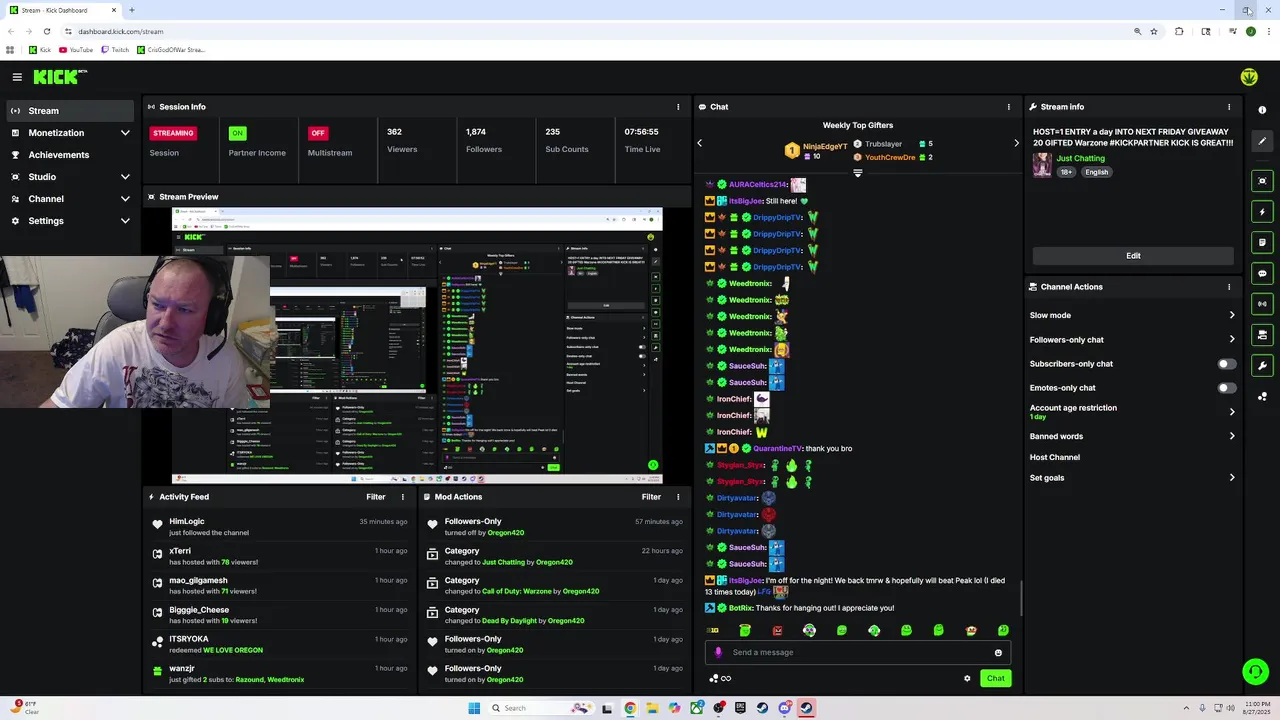Screen dimensions: 1280x720
Task: Click the lightning bolt icon in right sidebar
Action: tap(1262, 212)
